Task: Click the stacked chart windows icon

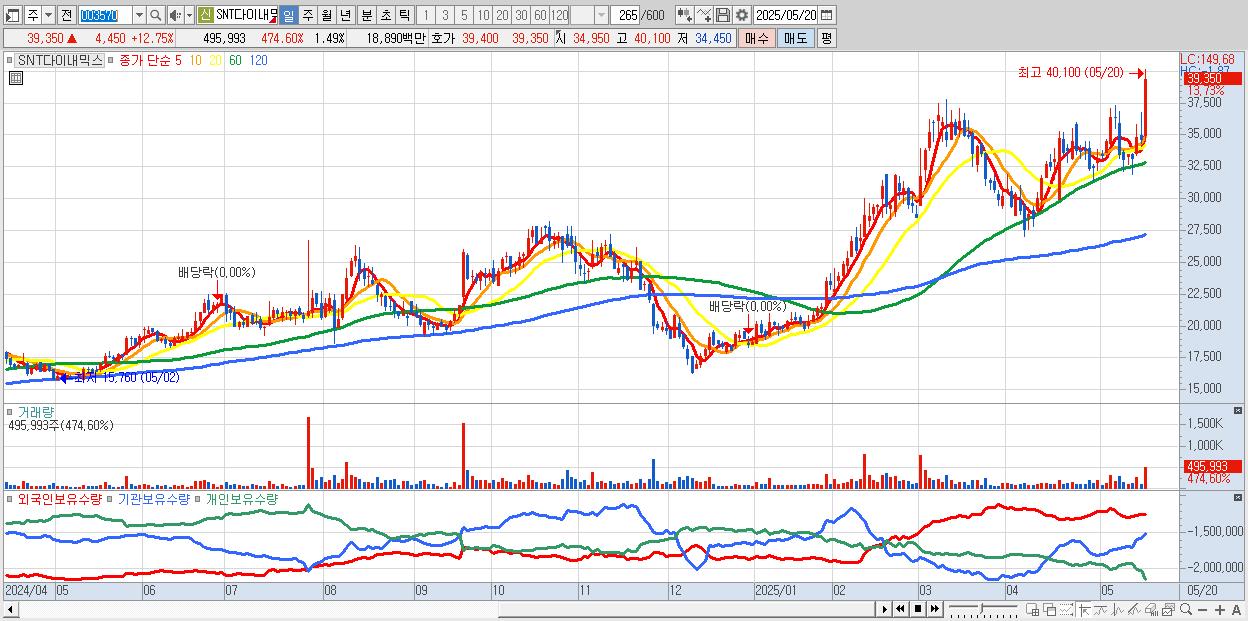Action: click(x=1168, y=609)
